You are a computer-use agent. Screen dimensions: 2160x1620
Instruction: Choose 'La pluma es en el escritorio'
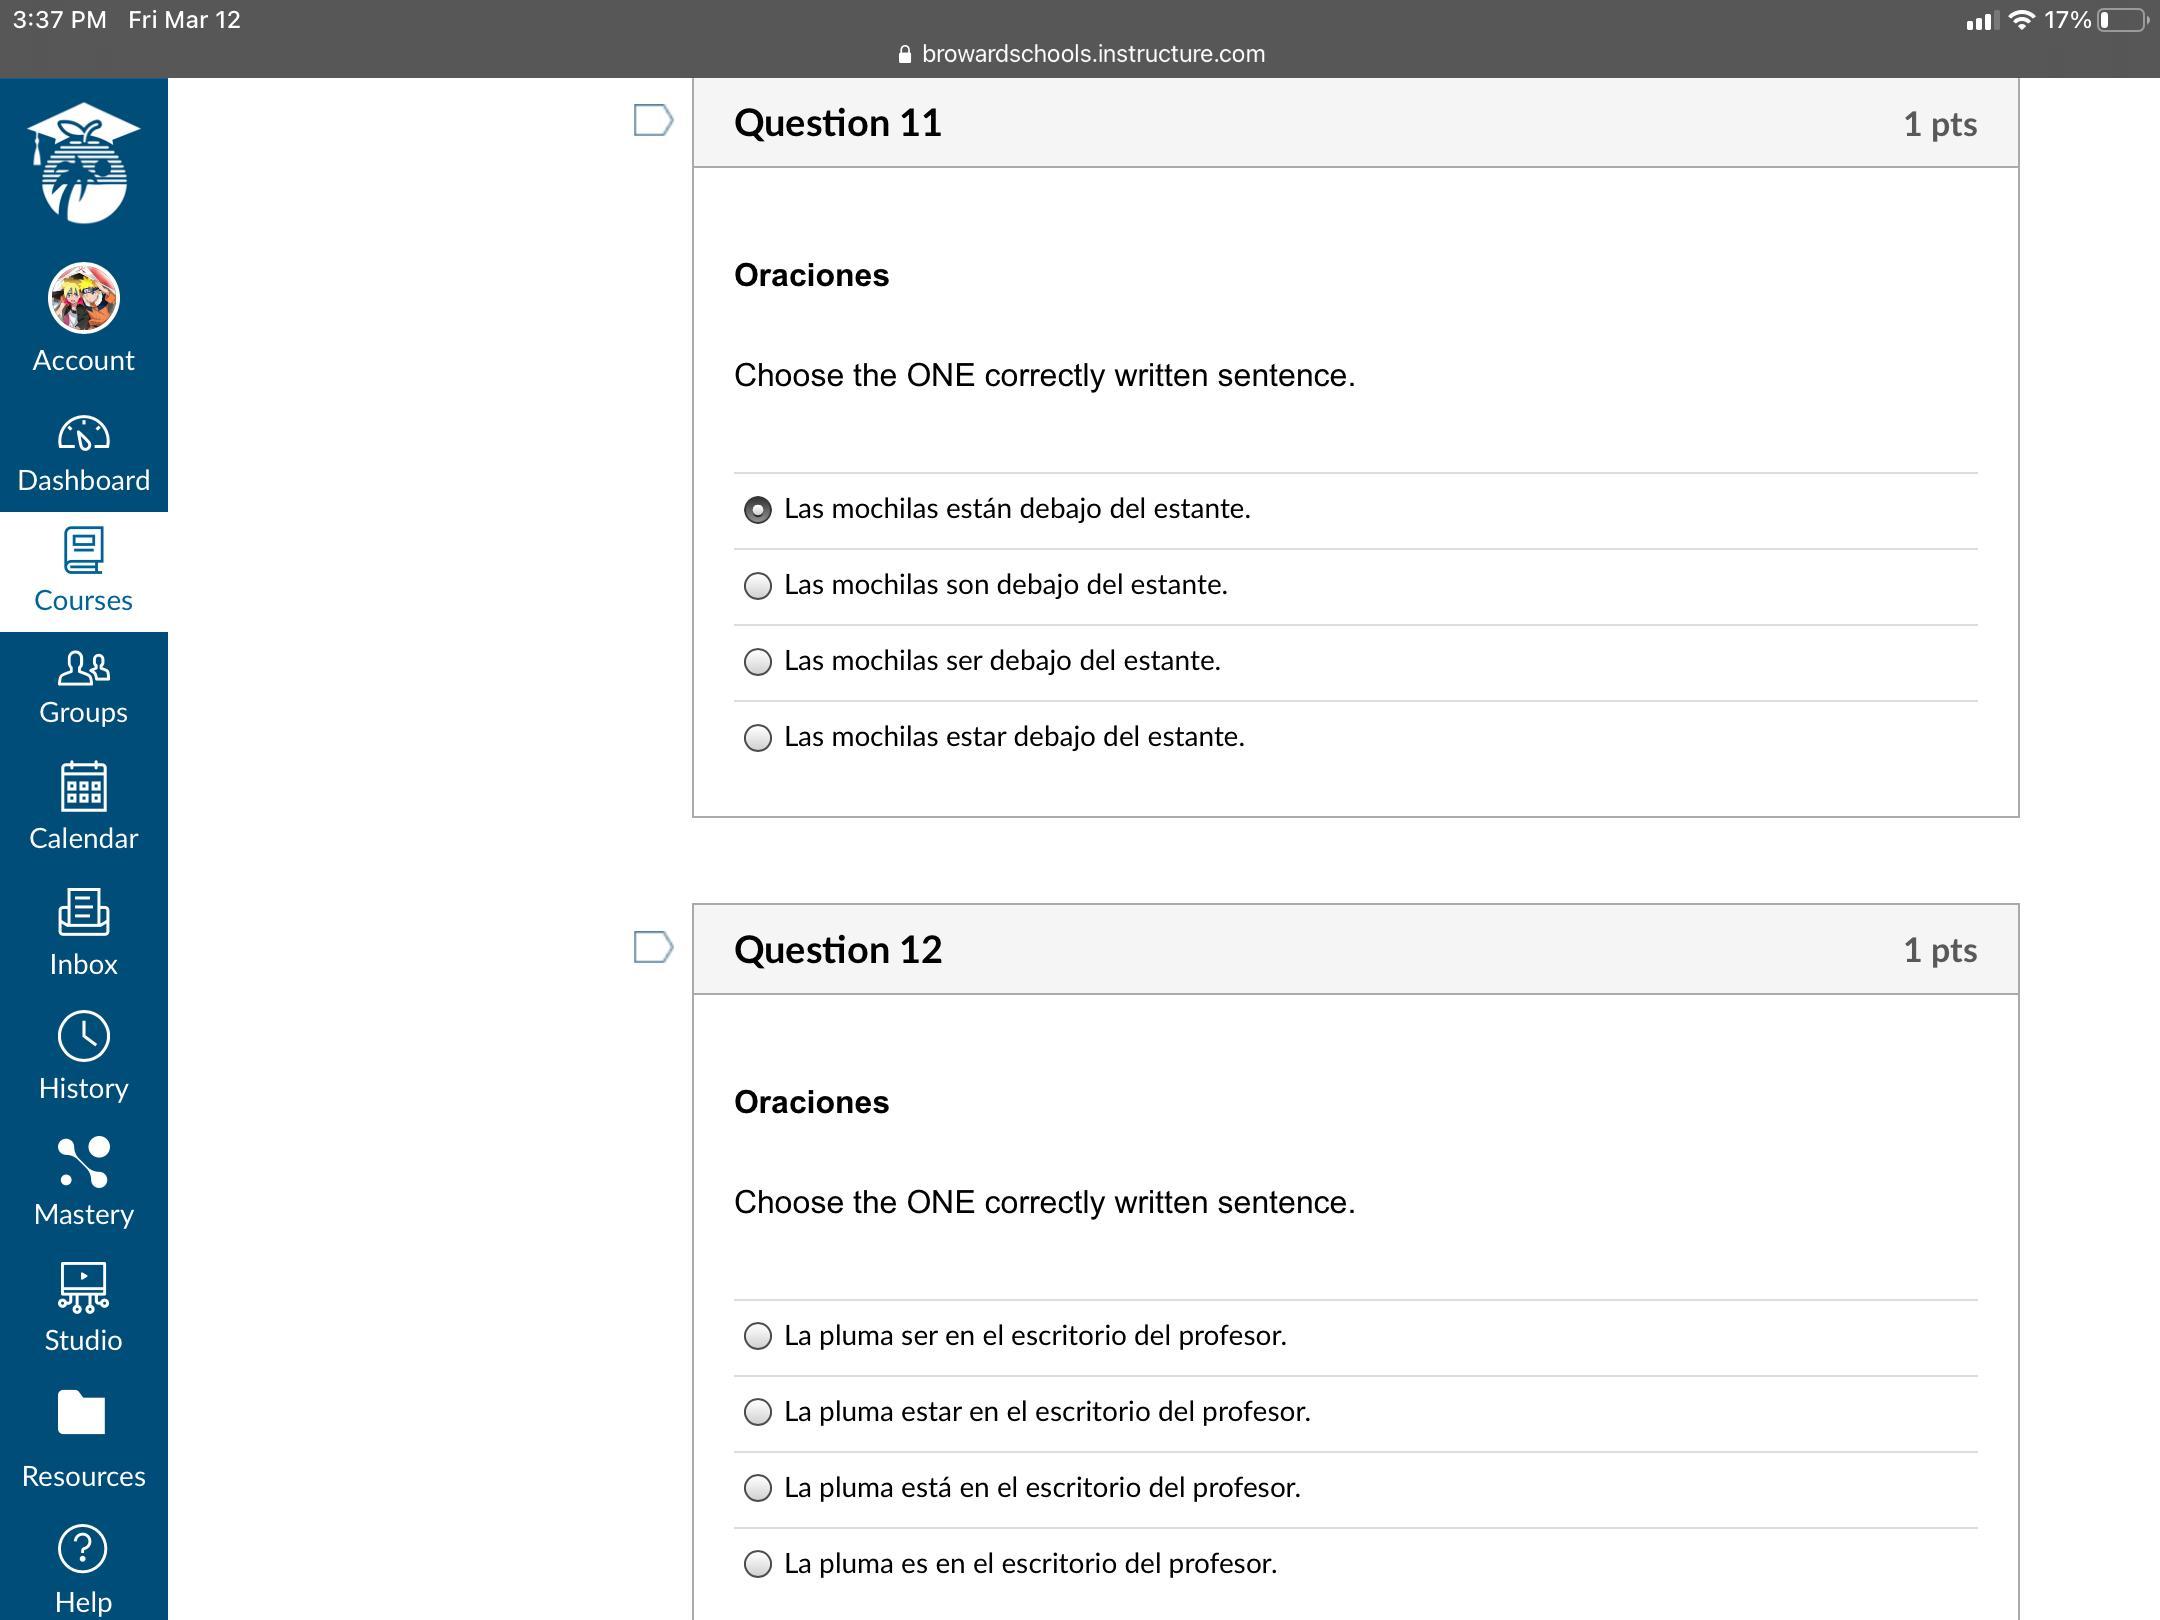758,1564
